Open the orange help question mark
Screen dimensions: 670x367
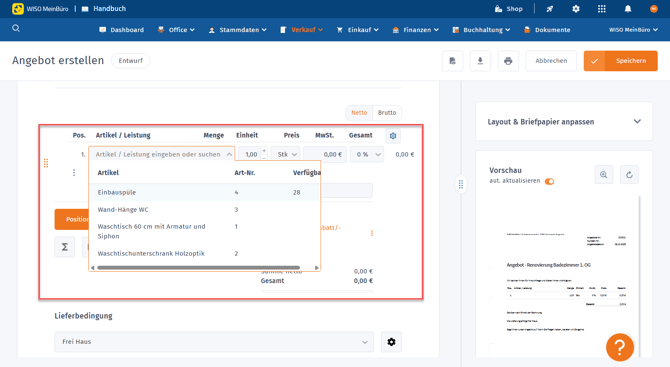(620, 347)
